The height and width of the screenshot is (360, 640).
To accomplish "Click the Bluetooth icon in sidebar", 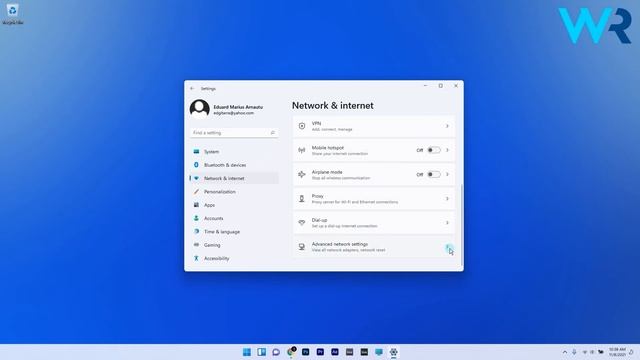I will [196, 165].
